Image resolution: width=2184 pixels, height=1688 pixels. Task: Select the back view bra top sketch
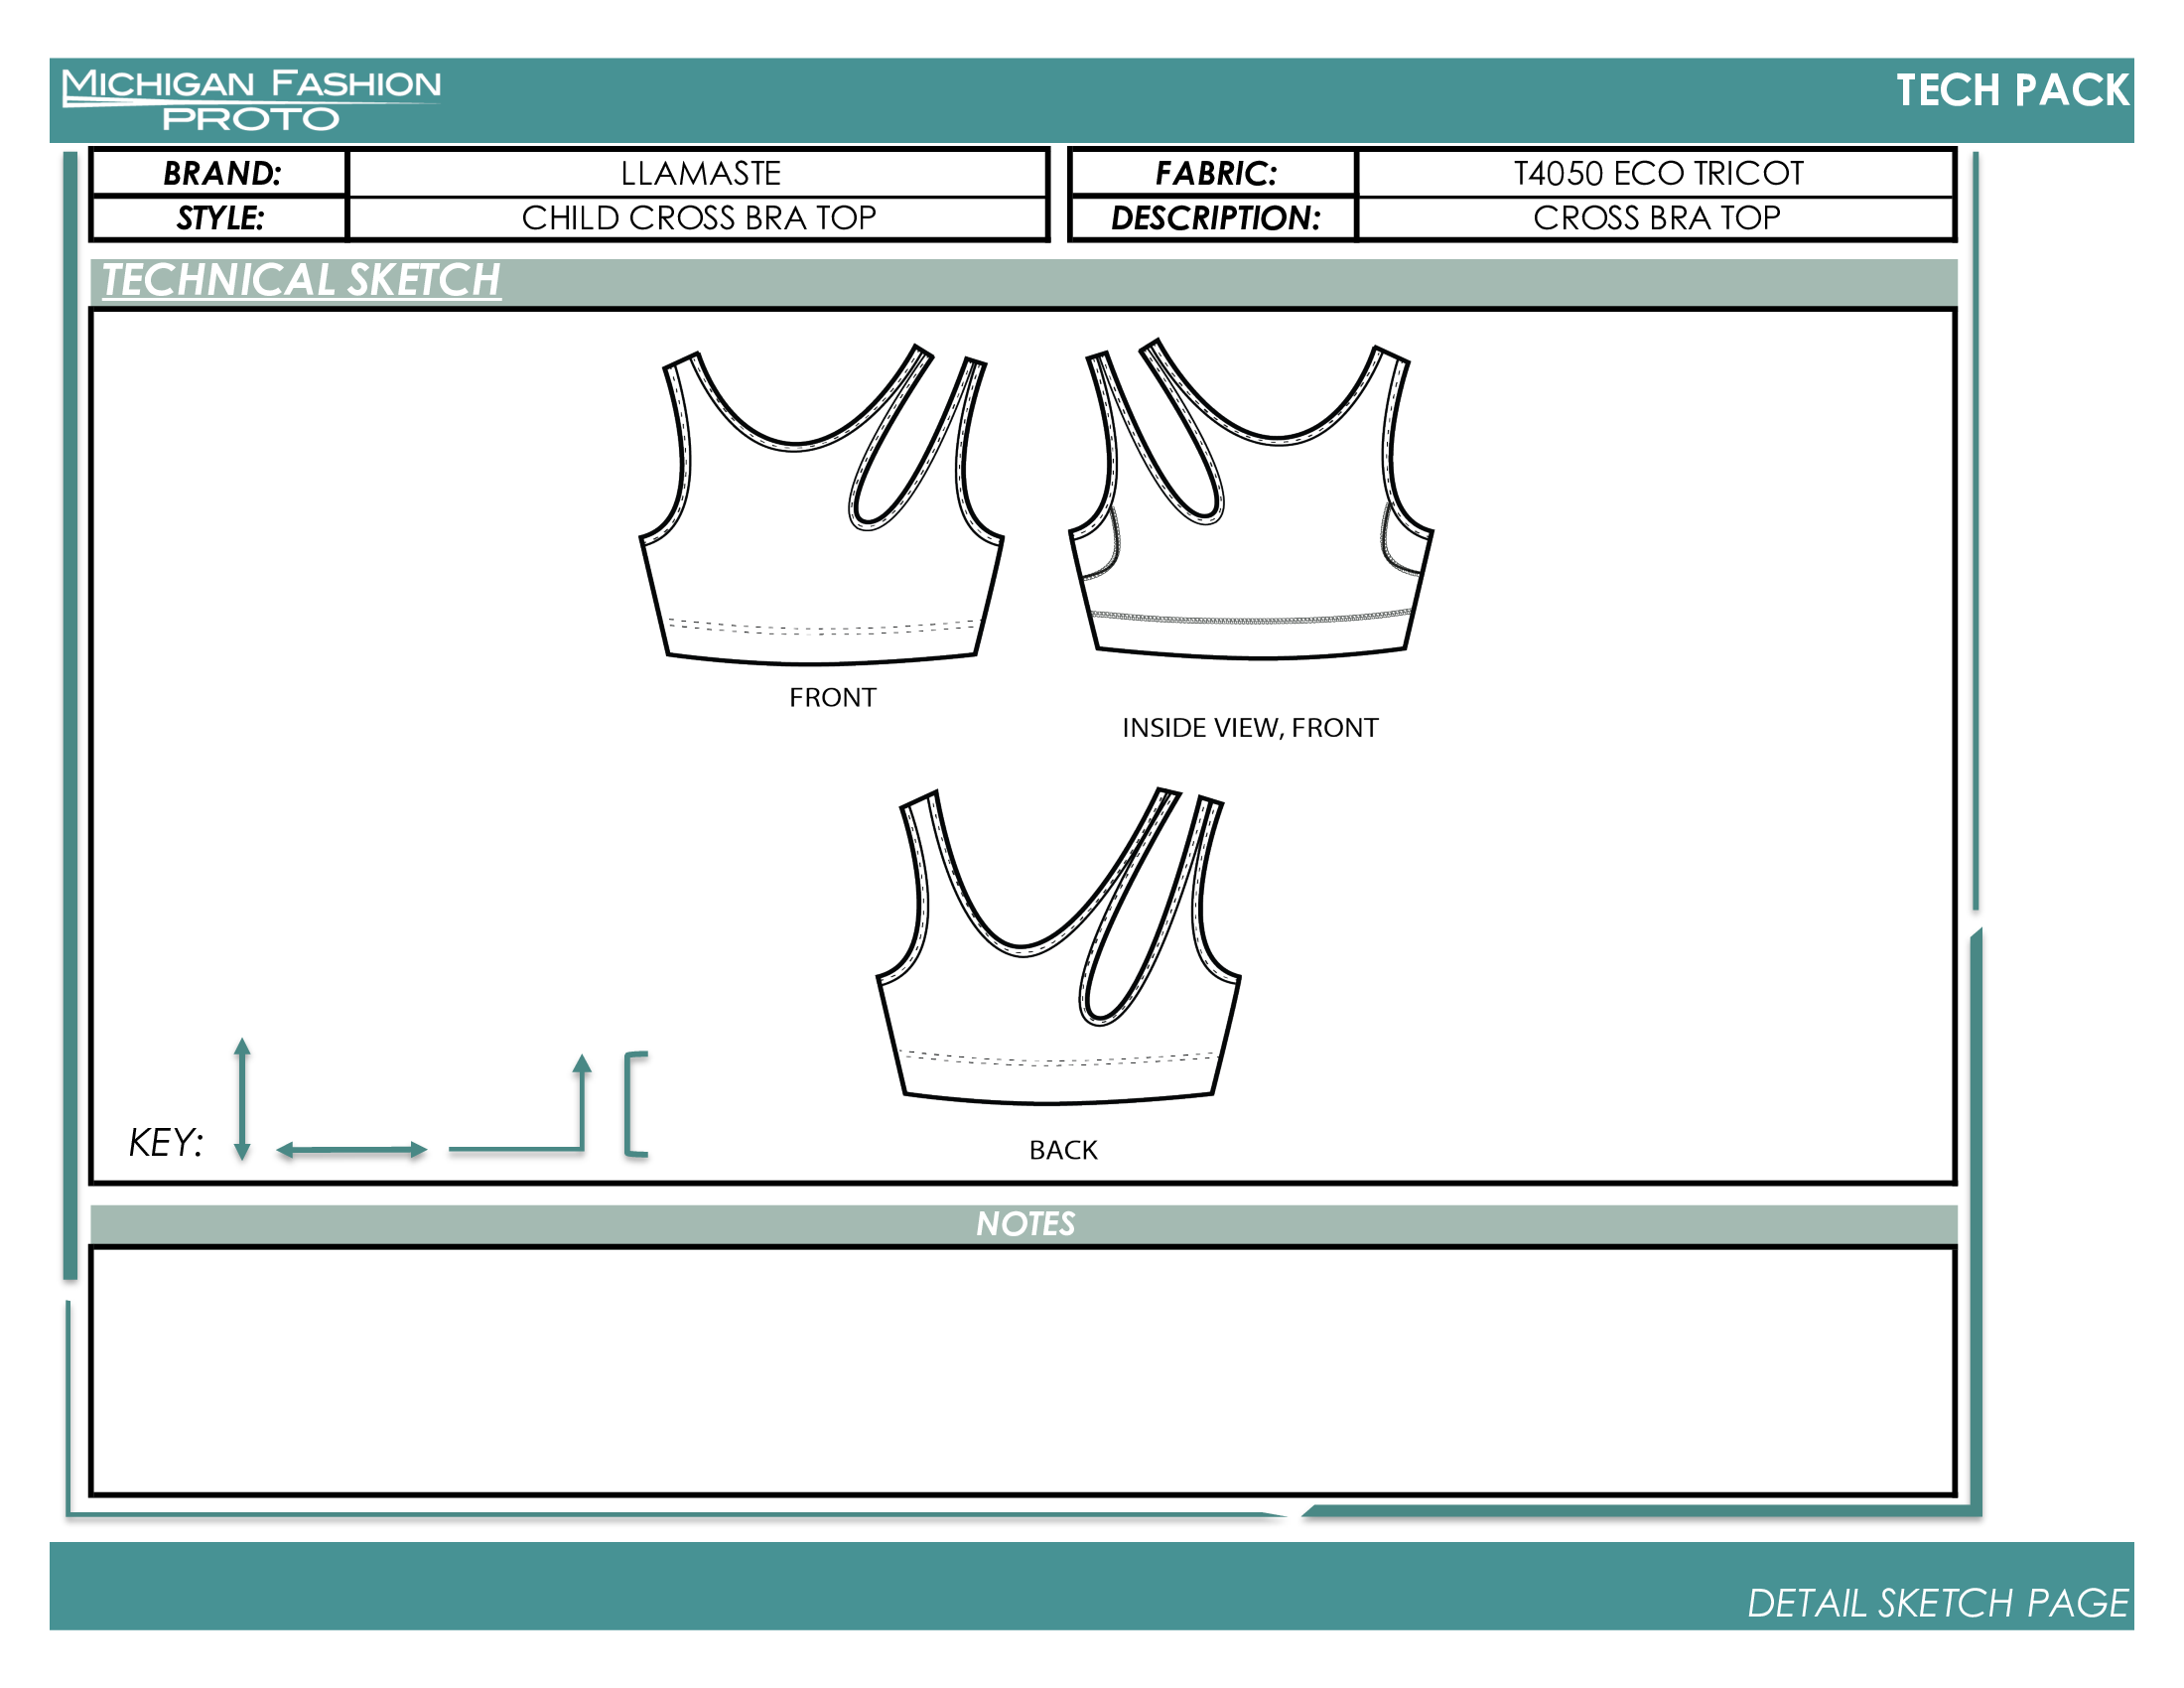pyautogui.click(x=1059, y=946)
